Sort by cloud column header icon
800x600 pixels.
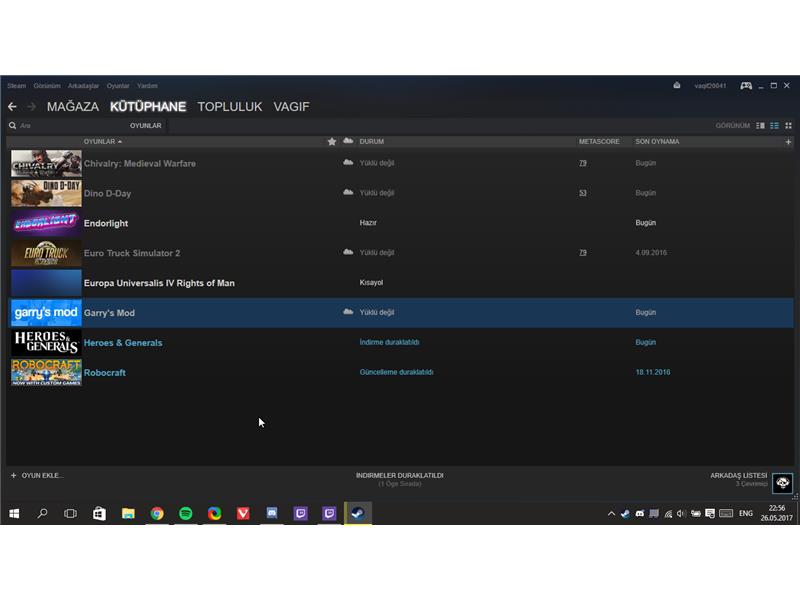point(348,141)
